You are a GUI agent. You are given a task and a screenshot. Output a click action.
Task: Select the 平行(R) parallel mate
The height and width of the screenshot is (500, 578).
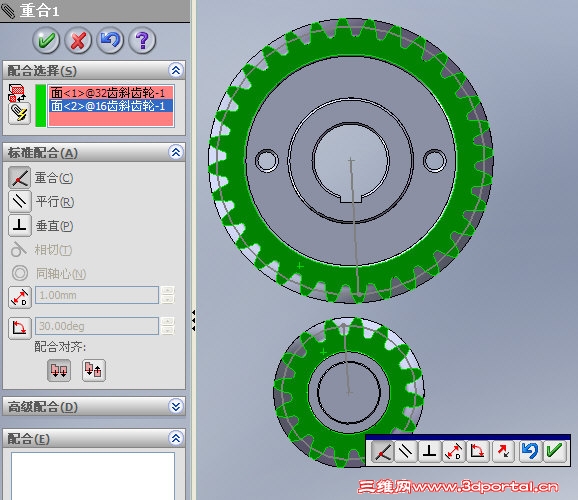[20, 201]
